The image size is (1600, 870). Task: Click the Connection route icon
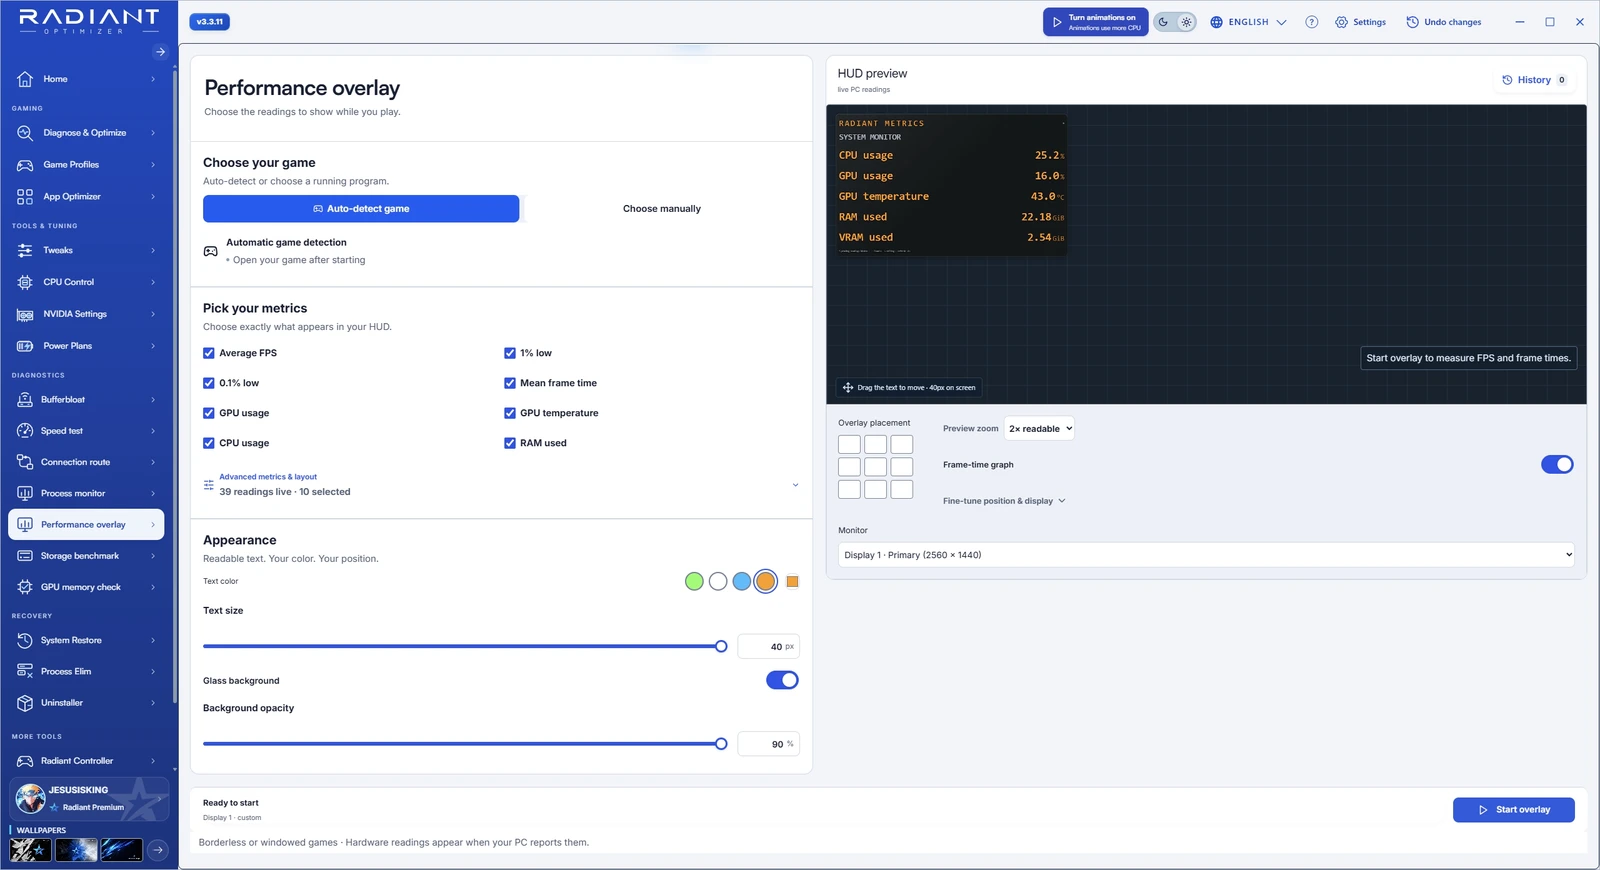(x=25, y=462)
